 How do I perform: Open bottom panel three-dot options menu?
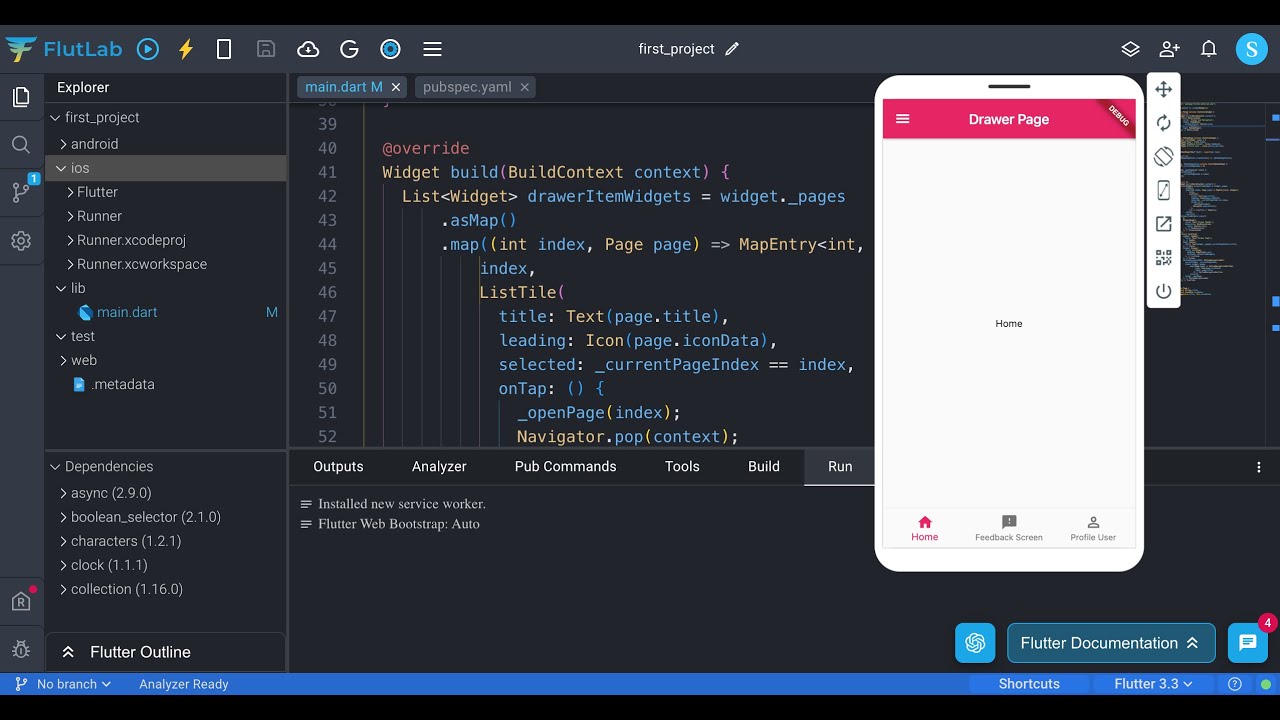(1259, 467)
